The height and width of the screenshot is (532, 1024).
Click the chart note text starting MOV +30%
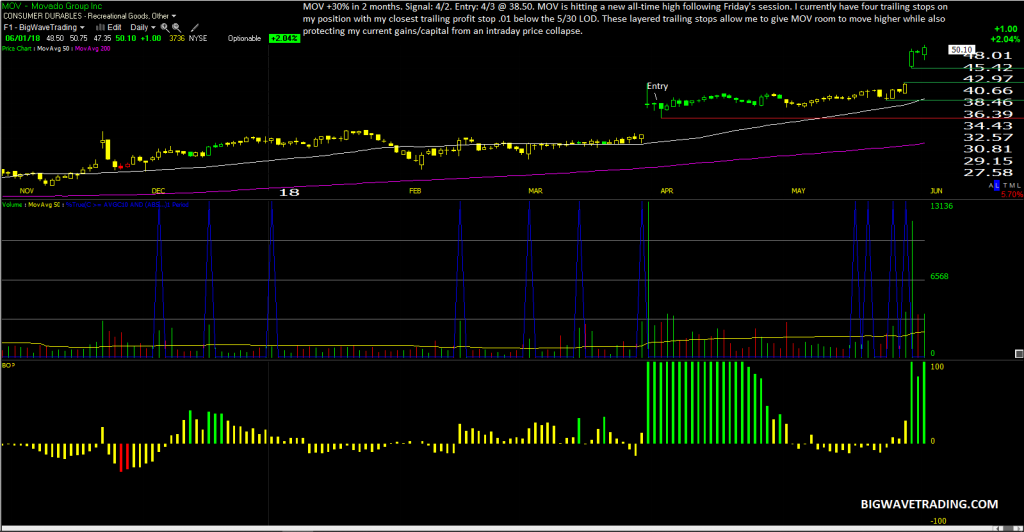tap(625, 18)
